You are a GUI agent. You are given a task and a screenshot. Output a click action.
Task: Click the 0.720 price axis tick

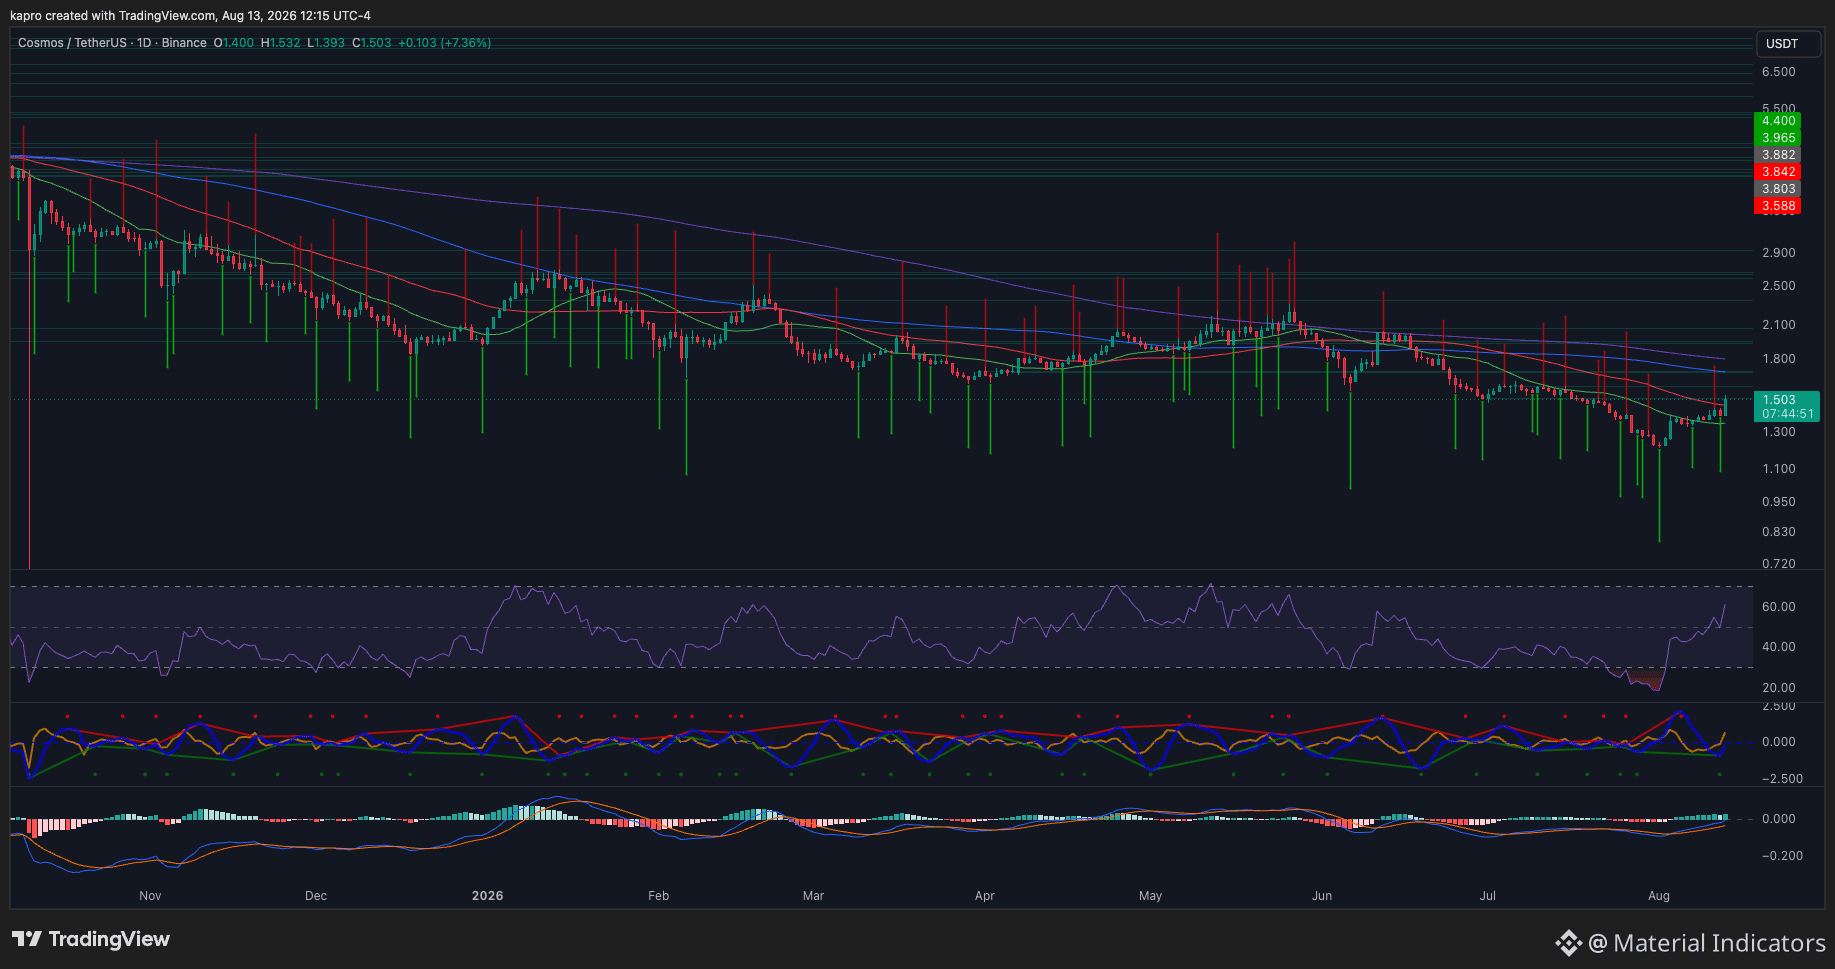coord(1778,564)
